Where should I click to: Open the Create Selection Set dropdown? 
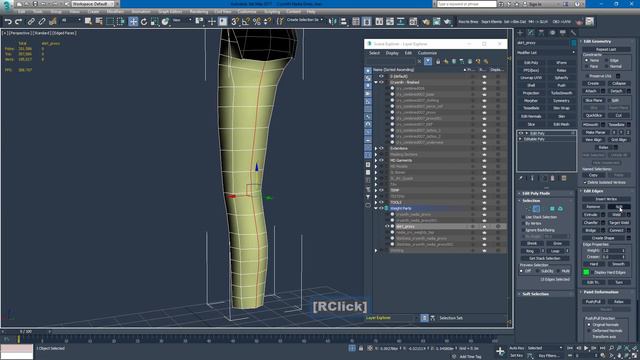(304, 20)
